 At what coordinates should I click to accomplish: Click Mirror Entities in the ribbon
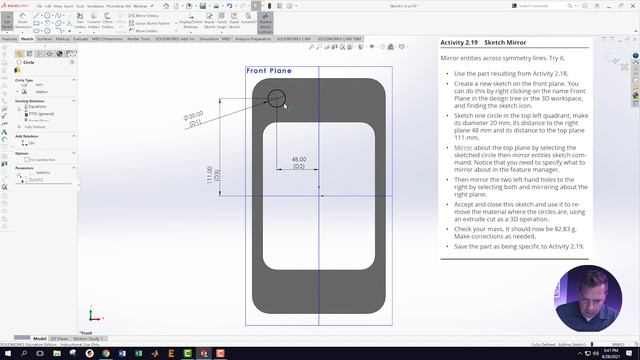pos(144,16)
